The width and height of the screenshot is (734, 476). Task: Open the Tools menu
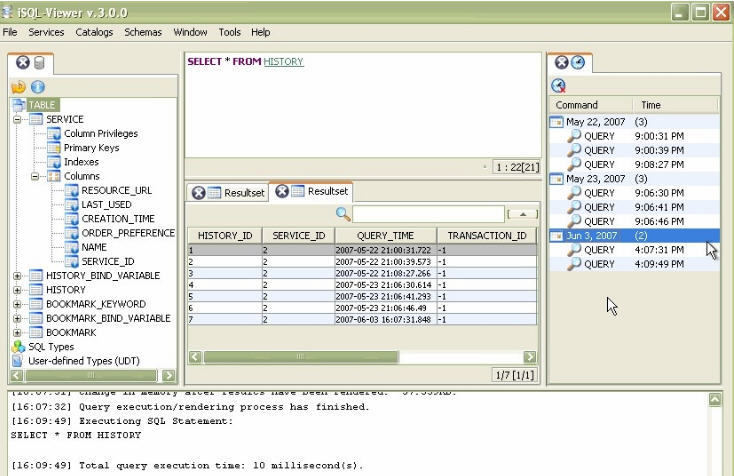[229, 32]
